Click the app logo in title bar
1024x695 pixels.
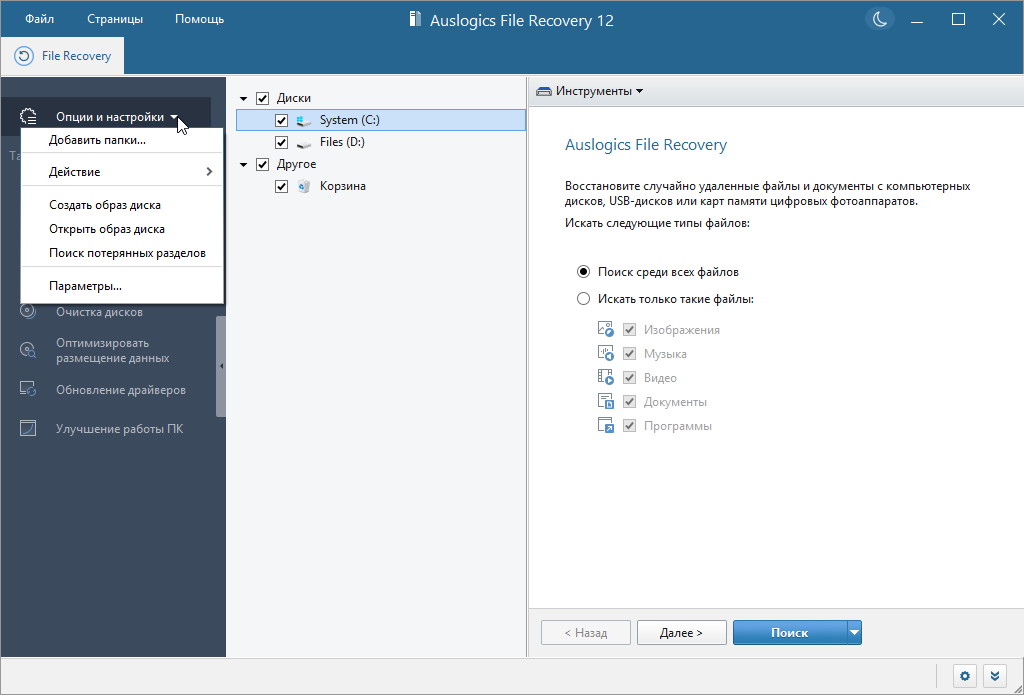click(414, 20)
